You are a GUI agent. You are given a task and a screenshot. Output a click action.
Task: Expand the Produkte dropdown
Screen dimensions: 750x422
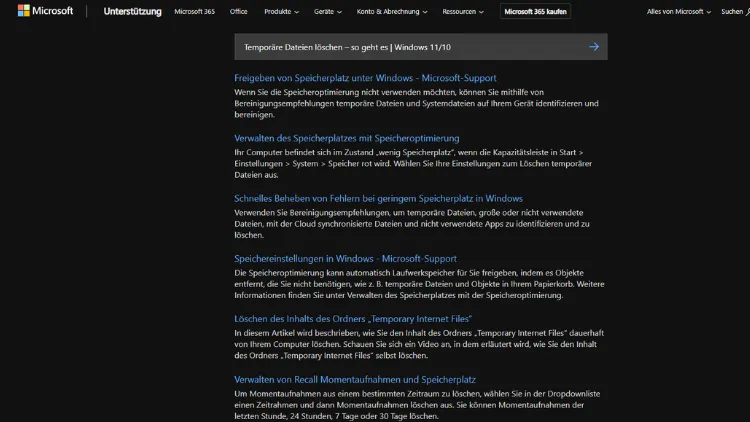281,11
